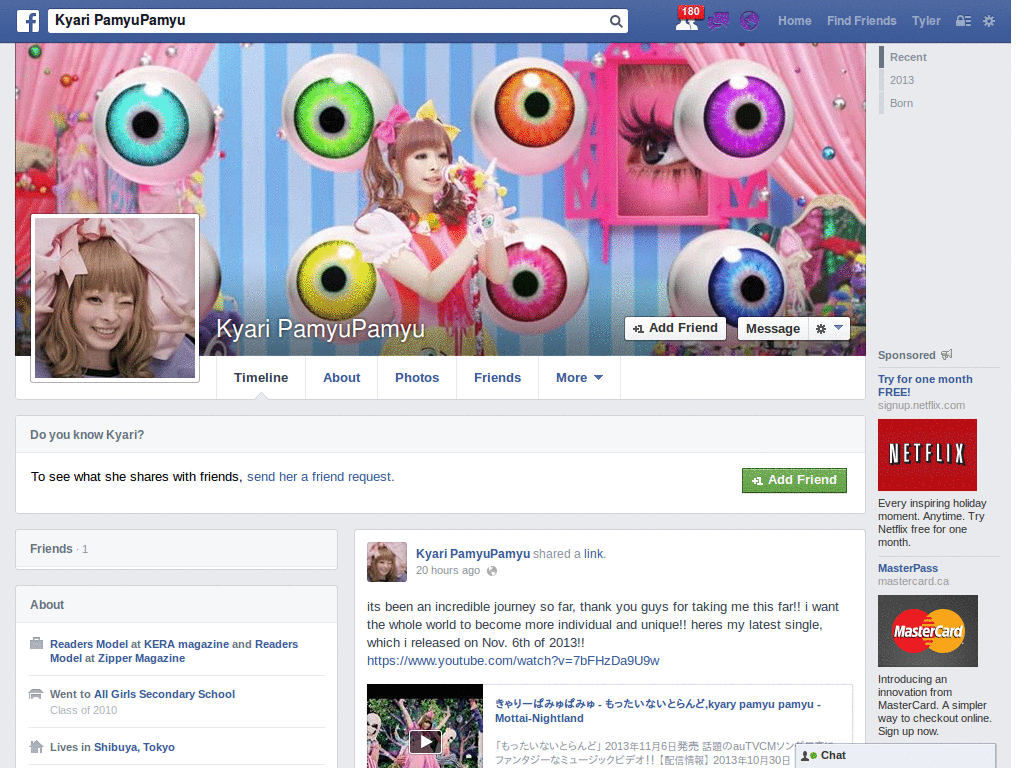This screenshot has height=768, width=1024.
Task: Open Tyler profile link in top bar
Action: [x=926, y=21]
